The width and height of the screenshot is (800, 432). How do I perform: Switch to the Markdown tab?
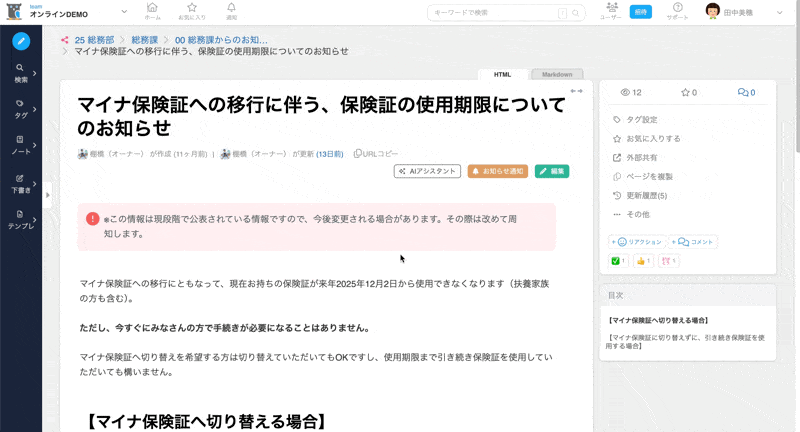(557, 74)
